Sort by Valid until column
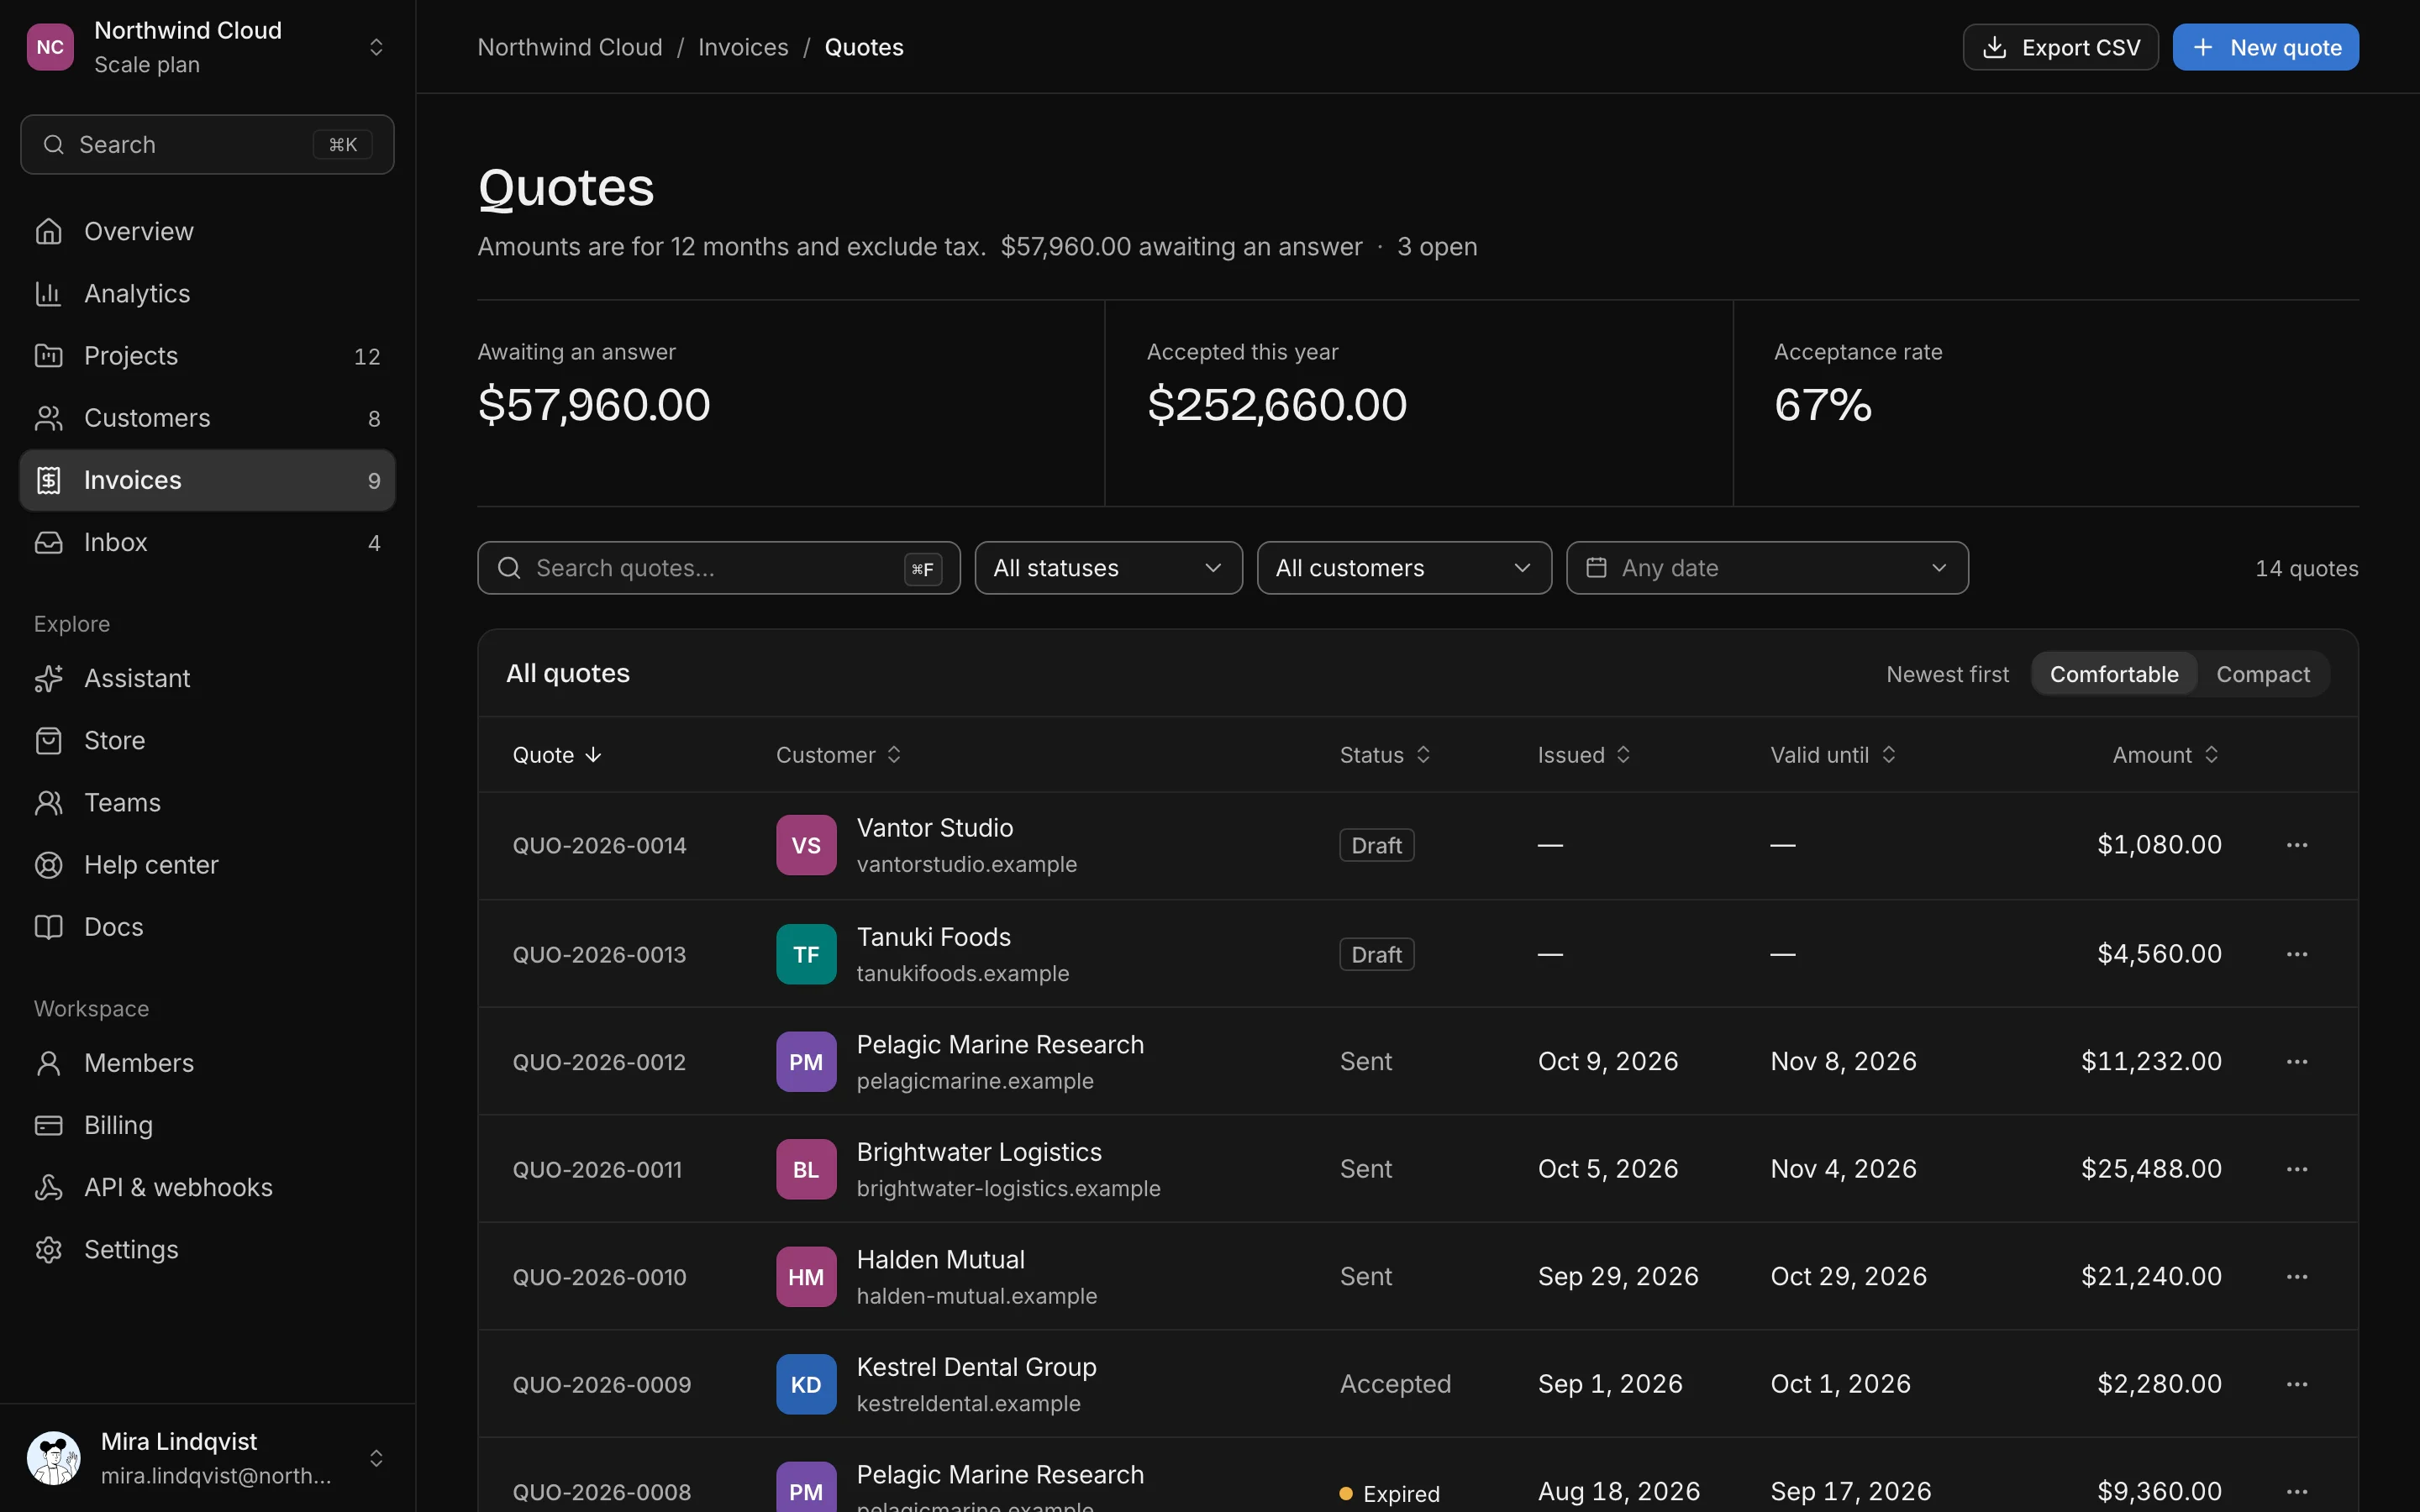The height and width of the screenshot is (1512, 2420). (1833, 755)
